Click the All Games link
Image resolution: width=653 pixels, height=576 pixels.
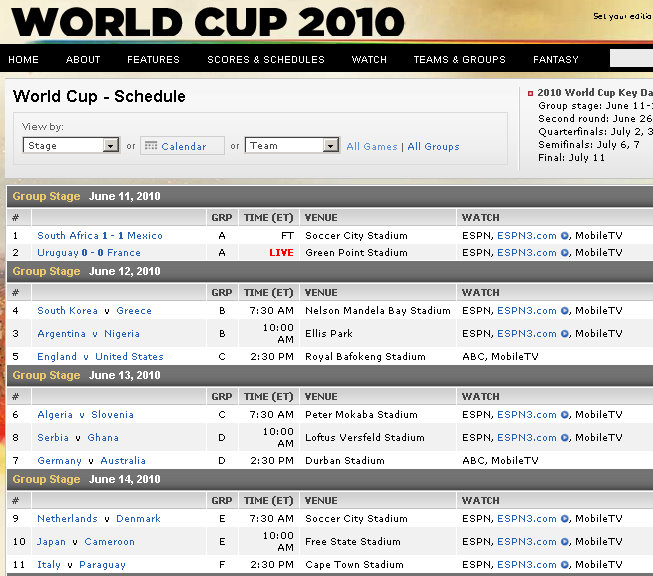click(x=372, y=147)
